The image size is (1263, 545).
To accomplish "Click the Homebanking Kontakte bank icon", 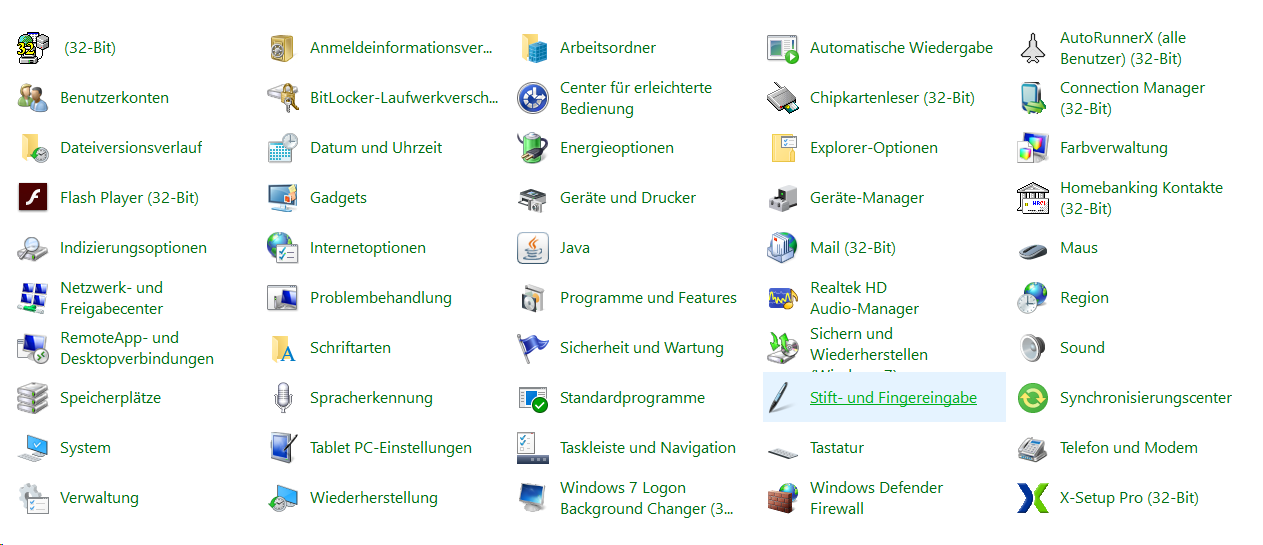I will [1033, 198].
